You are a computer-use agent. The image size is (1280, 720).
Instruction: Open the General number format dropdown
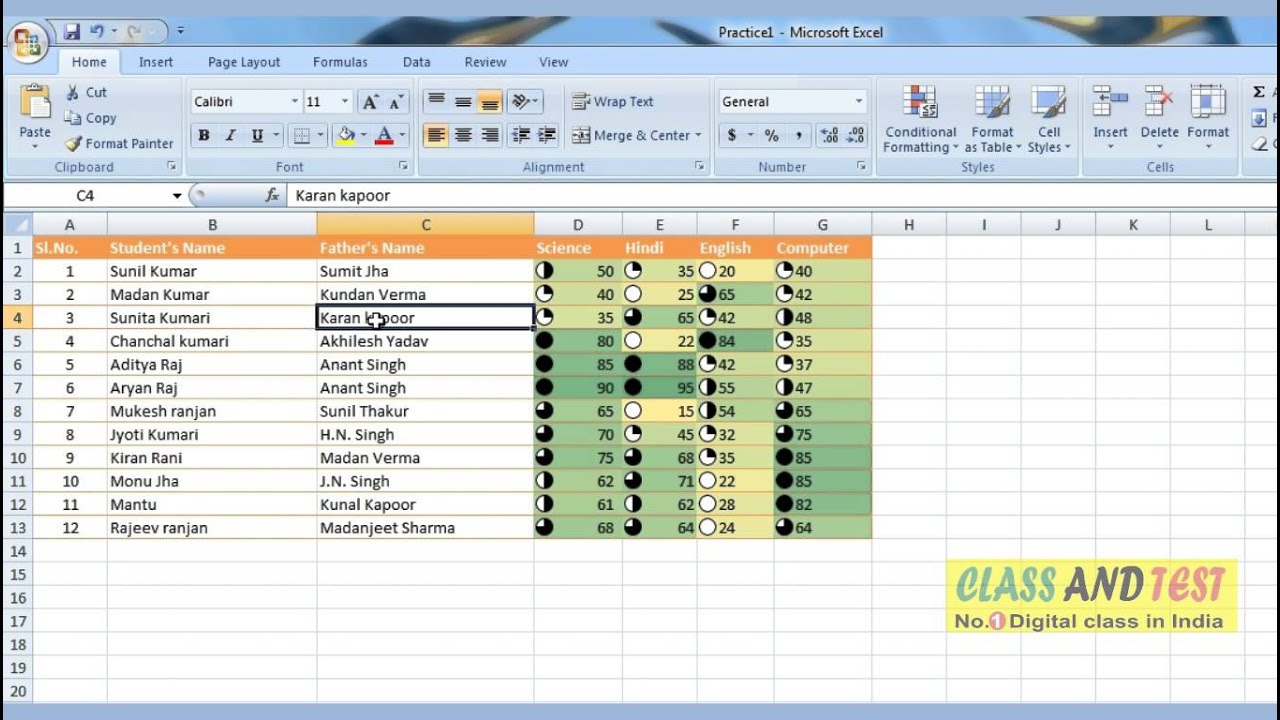point(858,102)
